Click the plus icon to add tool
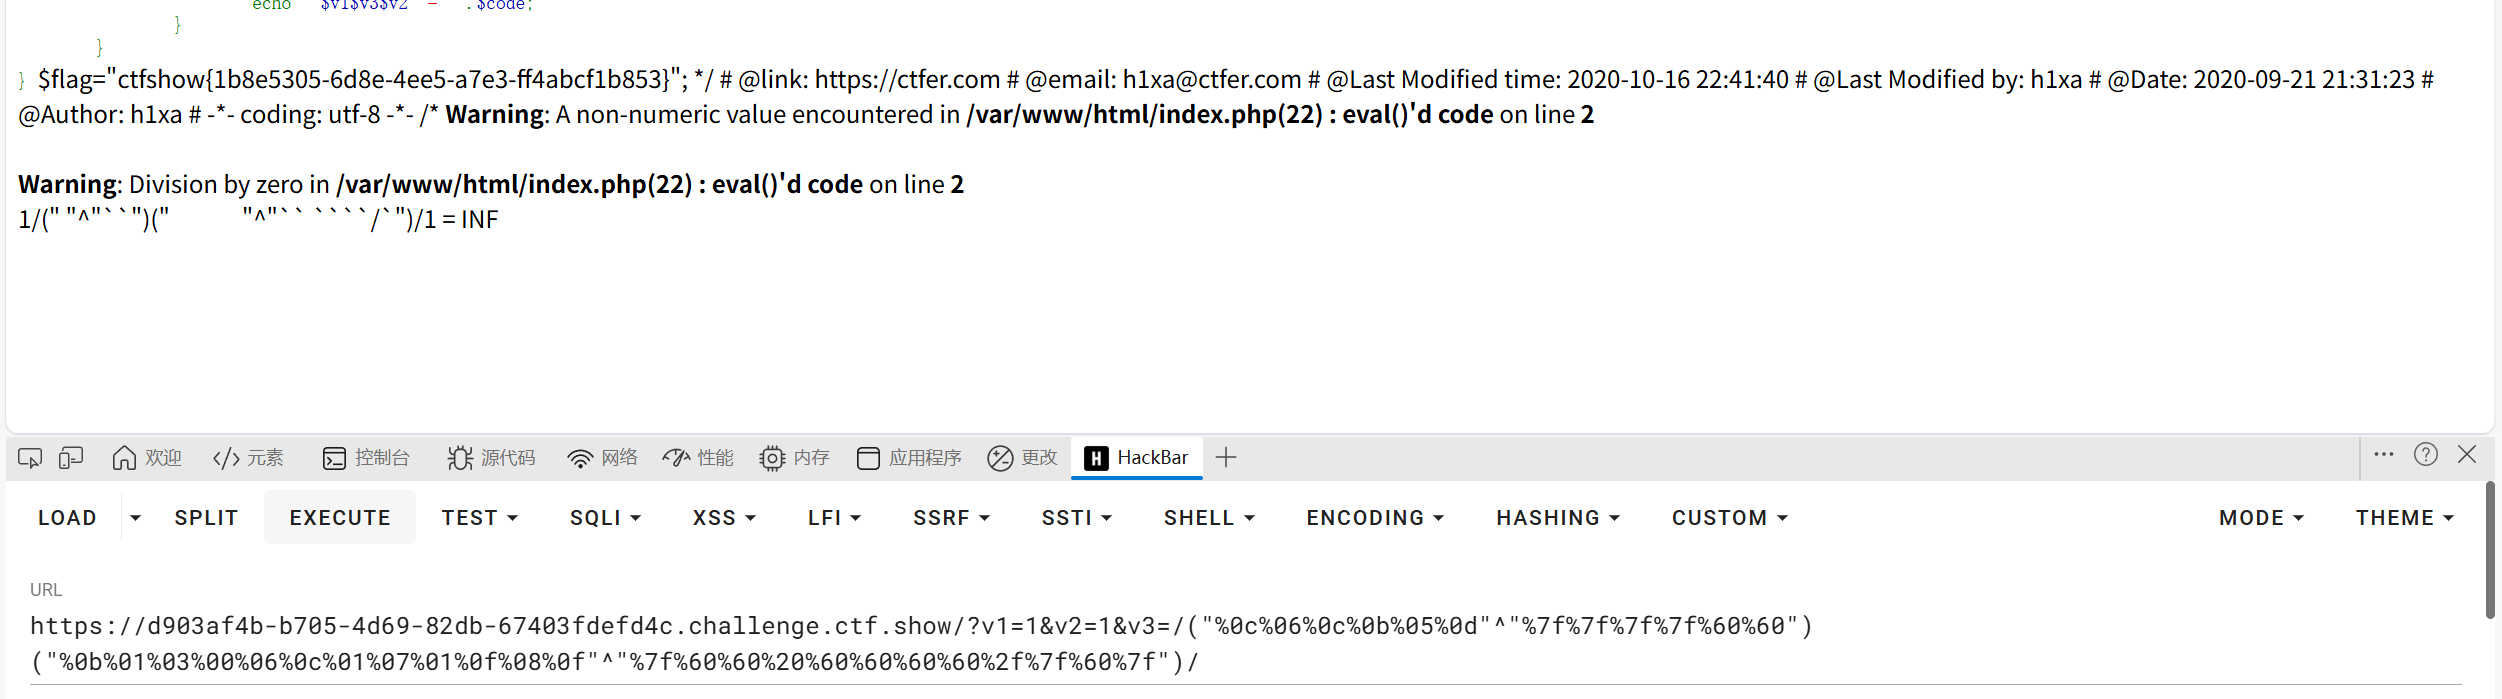The image size is (2502, 699). coord(1226,458)
